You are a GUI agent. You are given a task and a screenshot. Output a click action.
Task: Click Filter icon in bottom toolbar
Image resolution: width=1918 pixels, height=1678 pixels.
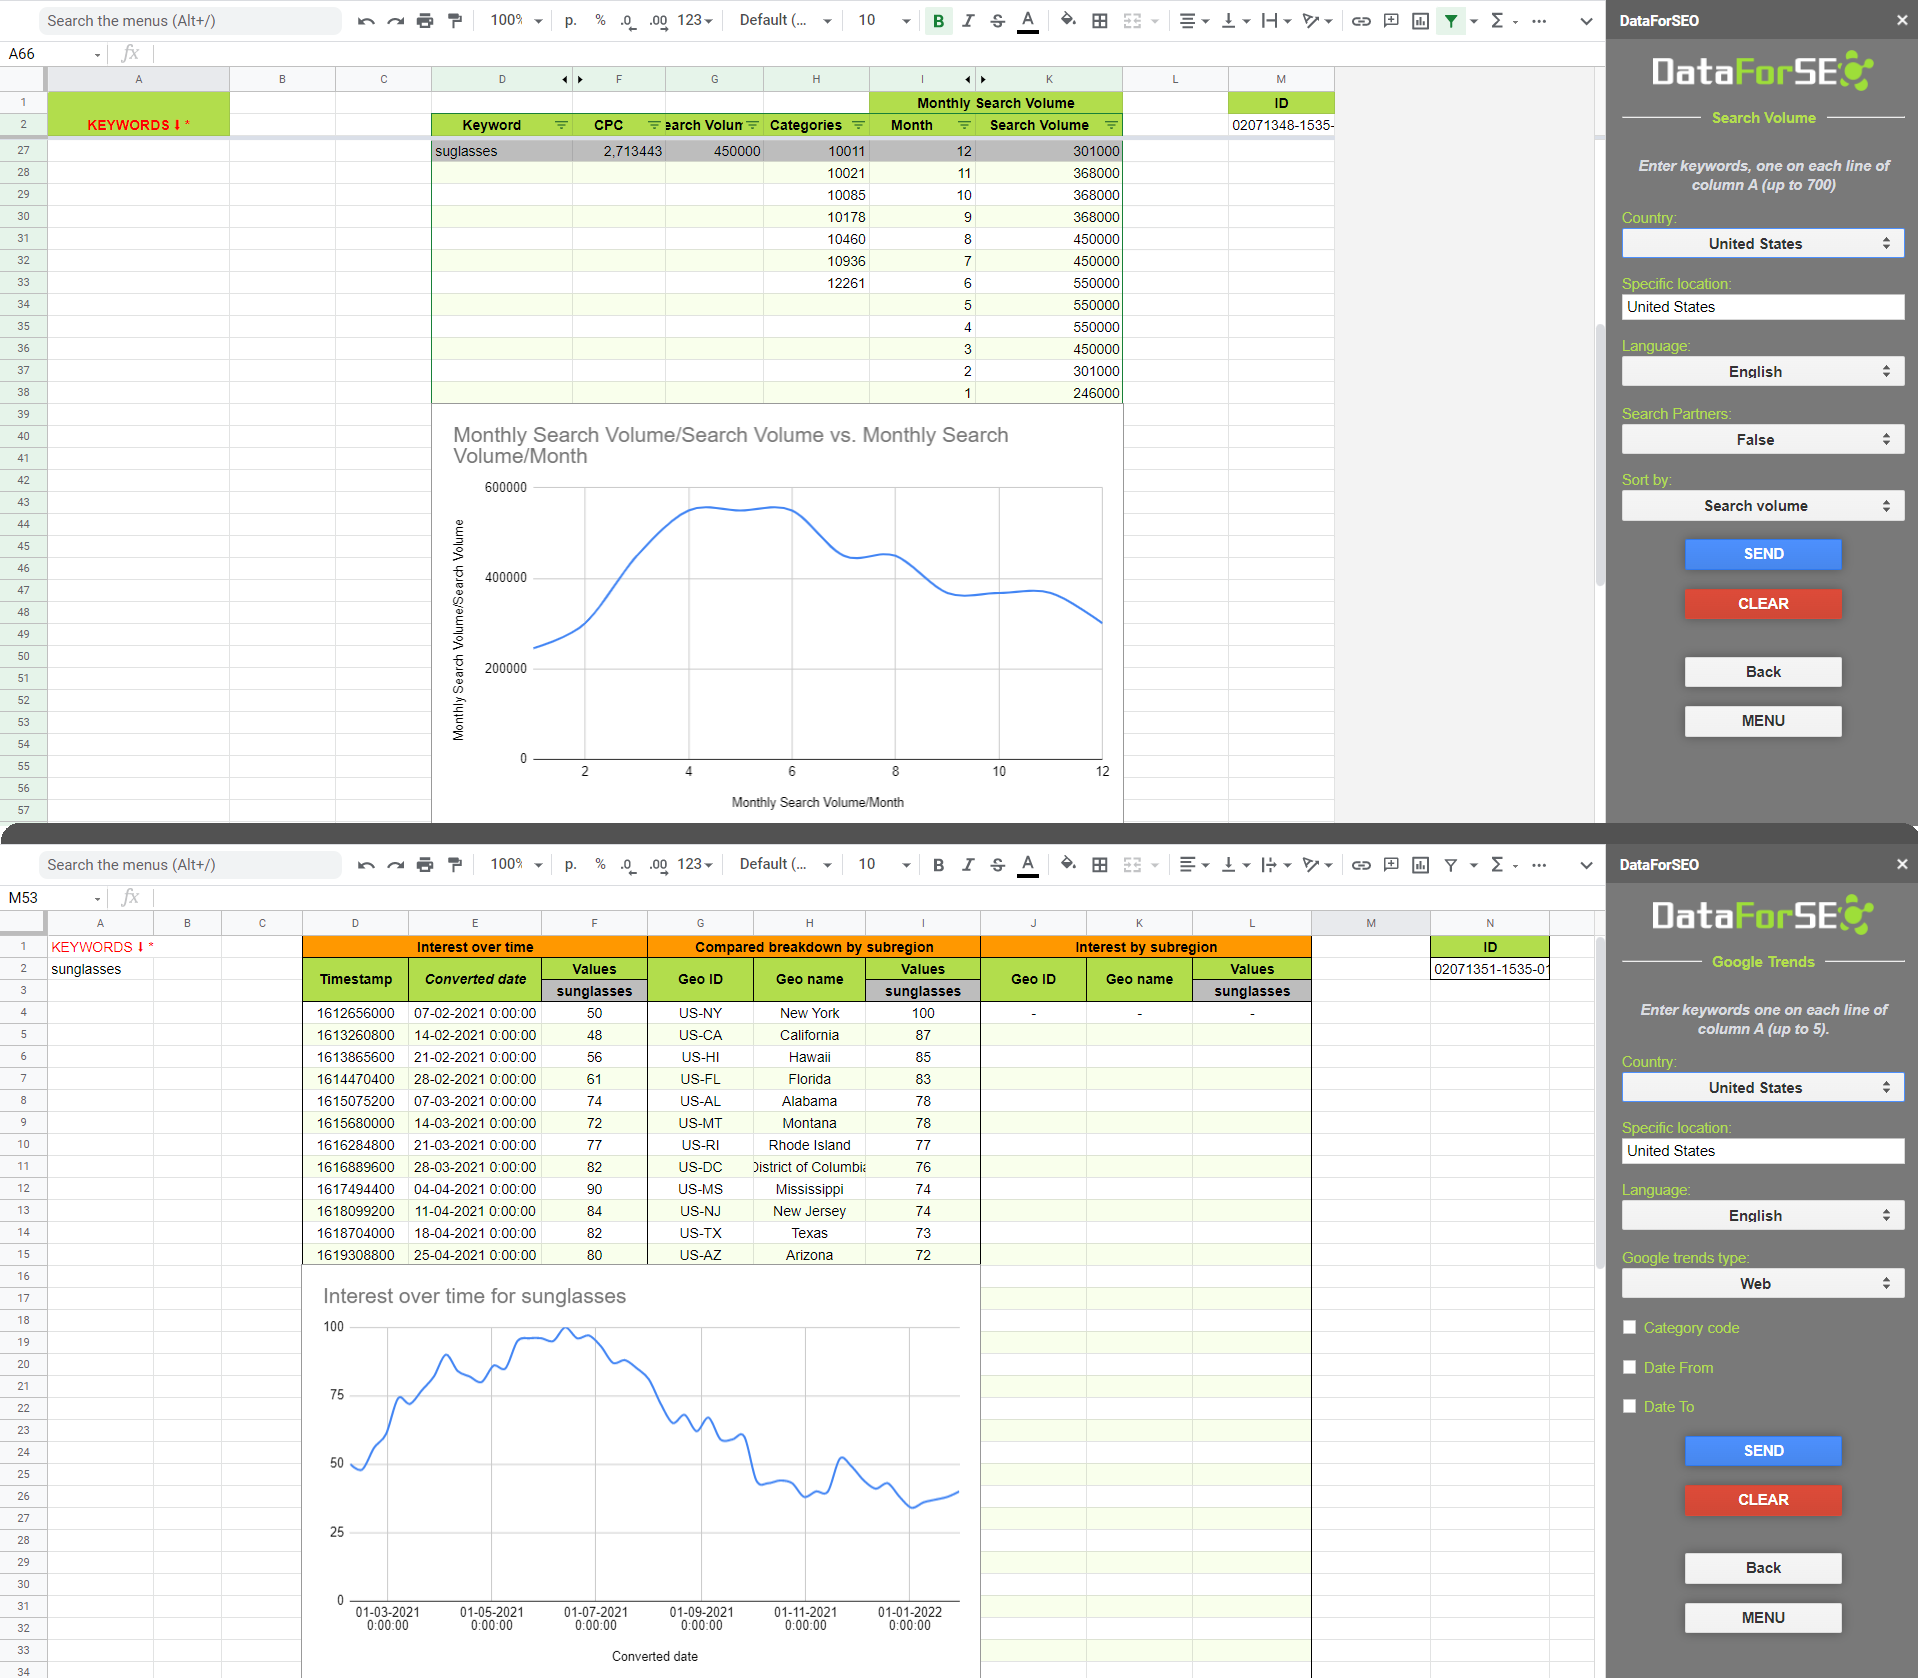click(x=1451, y=865)
